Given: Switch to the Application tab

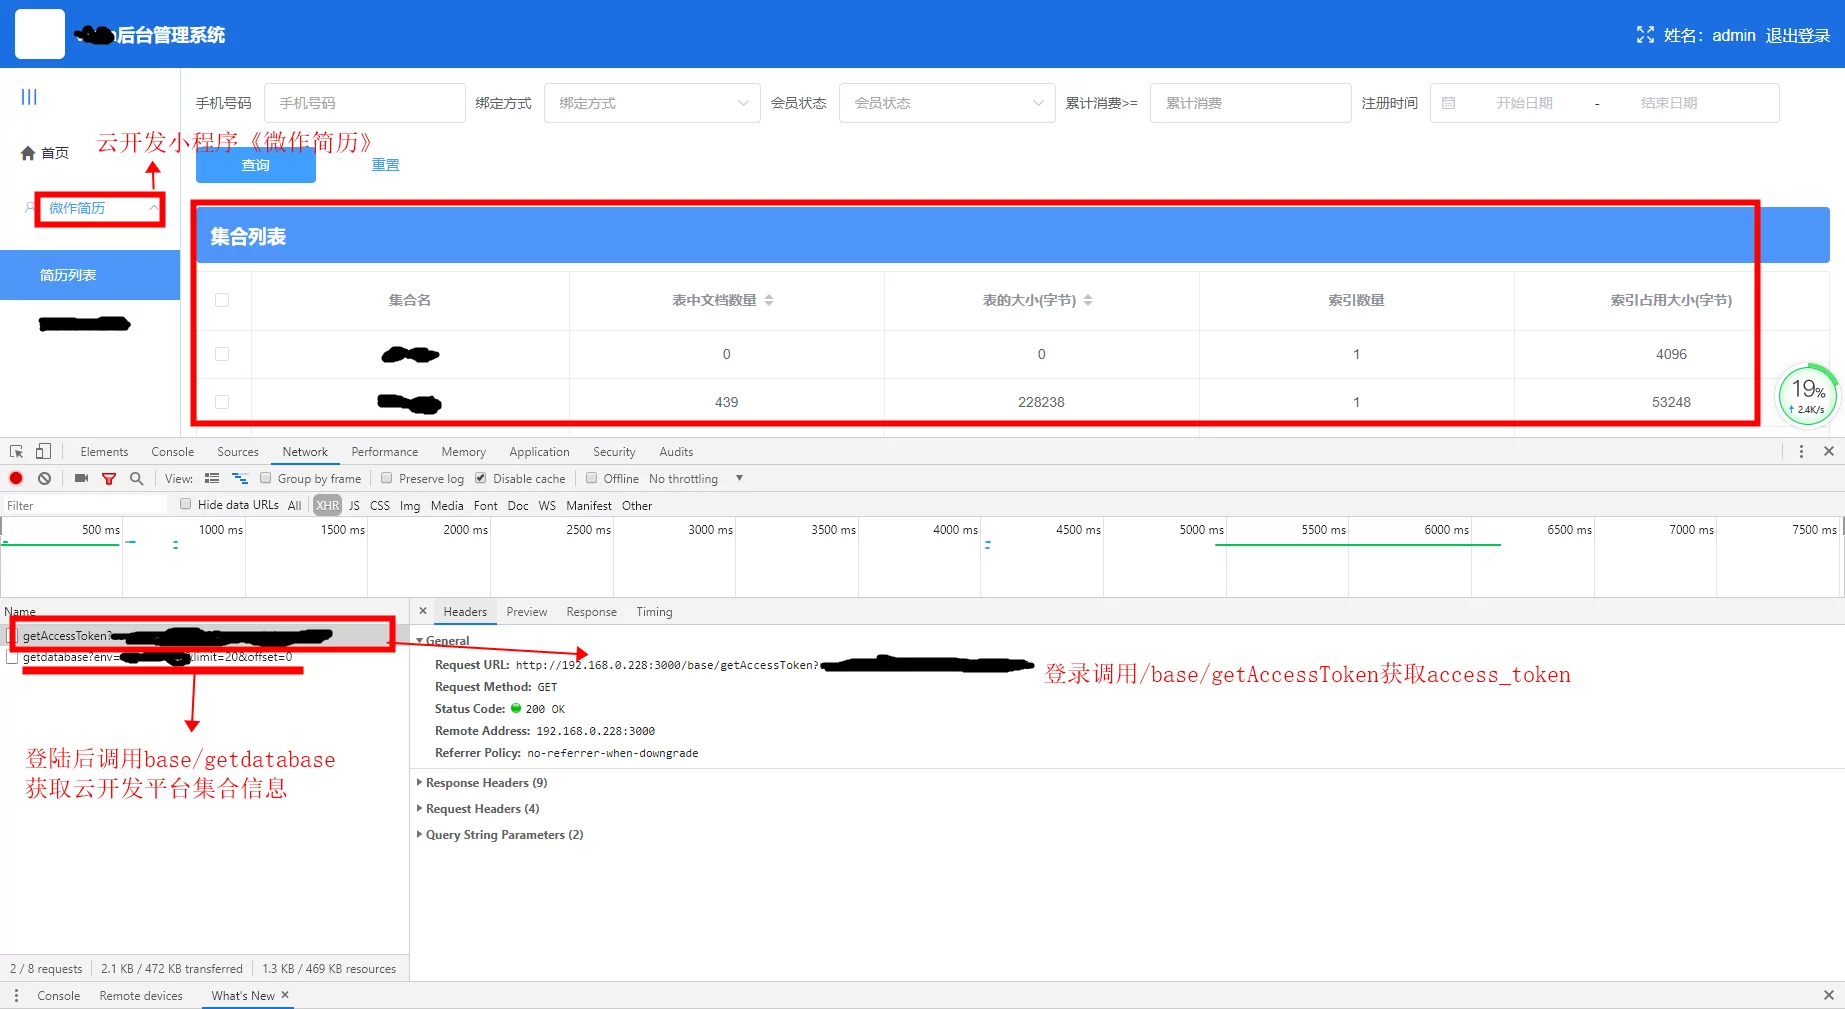Looking at the screenshot, I should [x=539, y=452].
